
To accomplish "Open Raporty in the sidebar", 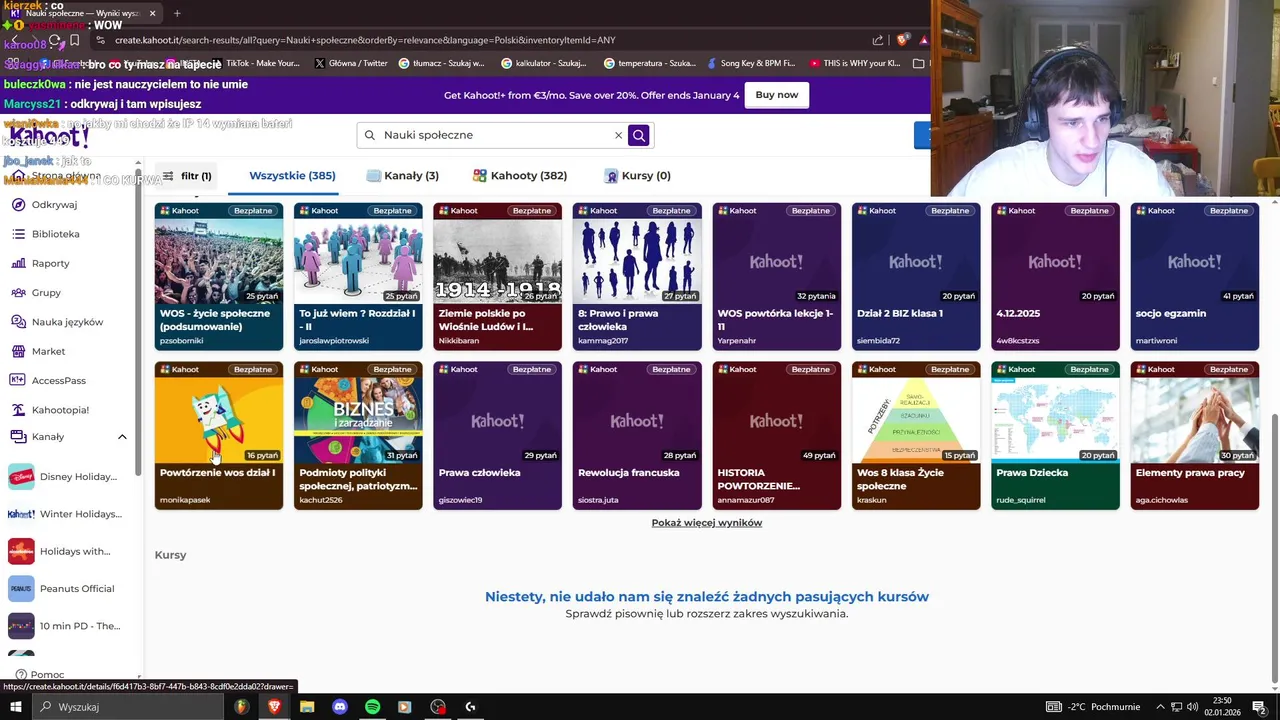I will click(x=50, y=263).
